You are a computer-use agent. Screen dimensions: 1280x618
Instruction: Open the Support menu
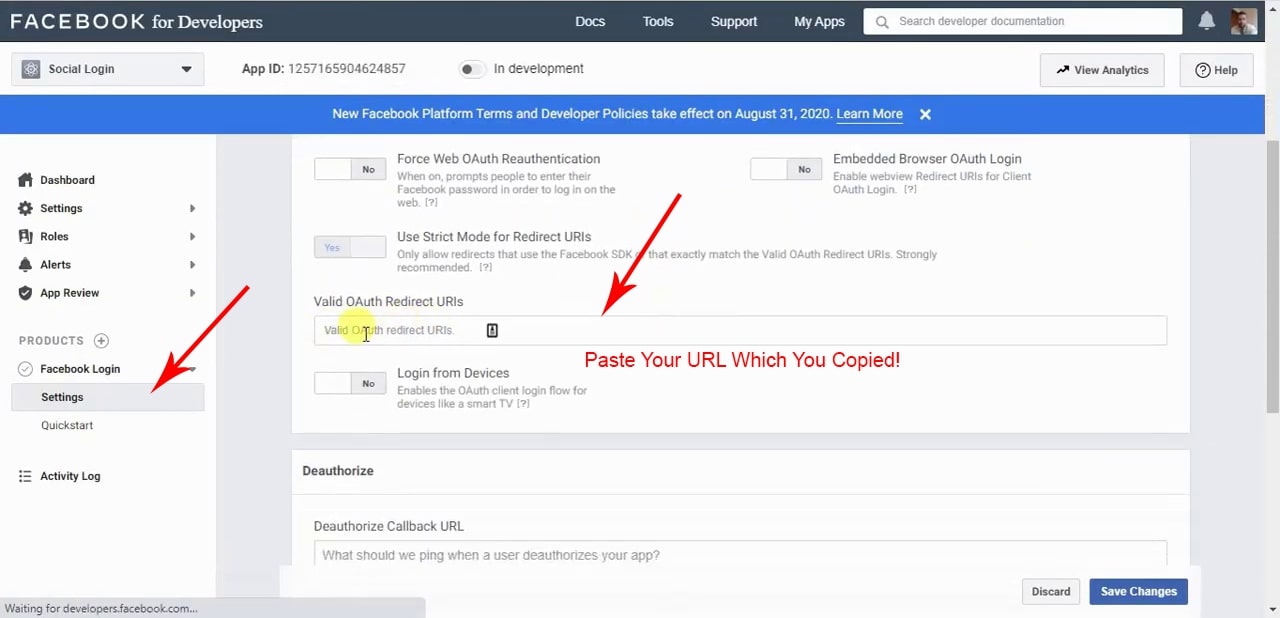pos(734,21)
